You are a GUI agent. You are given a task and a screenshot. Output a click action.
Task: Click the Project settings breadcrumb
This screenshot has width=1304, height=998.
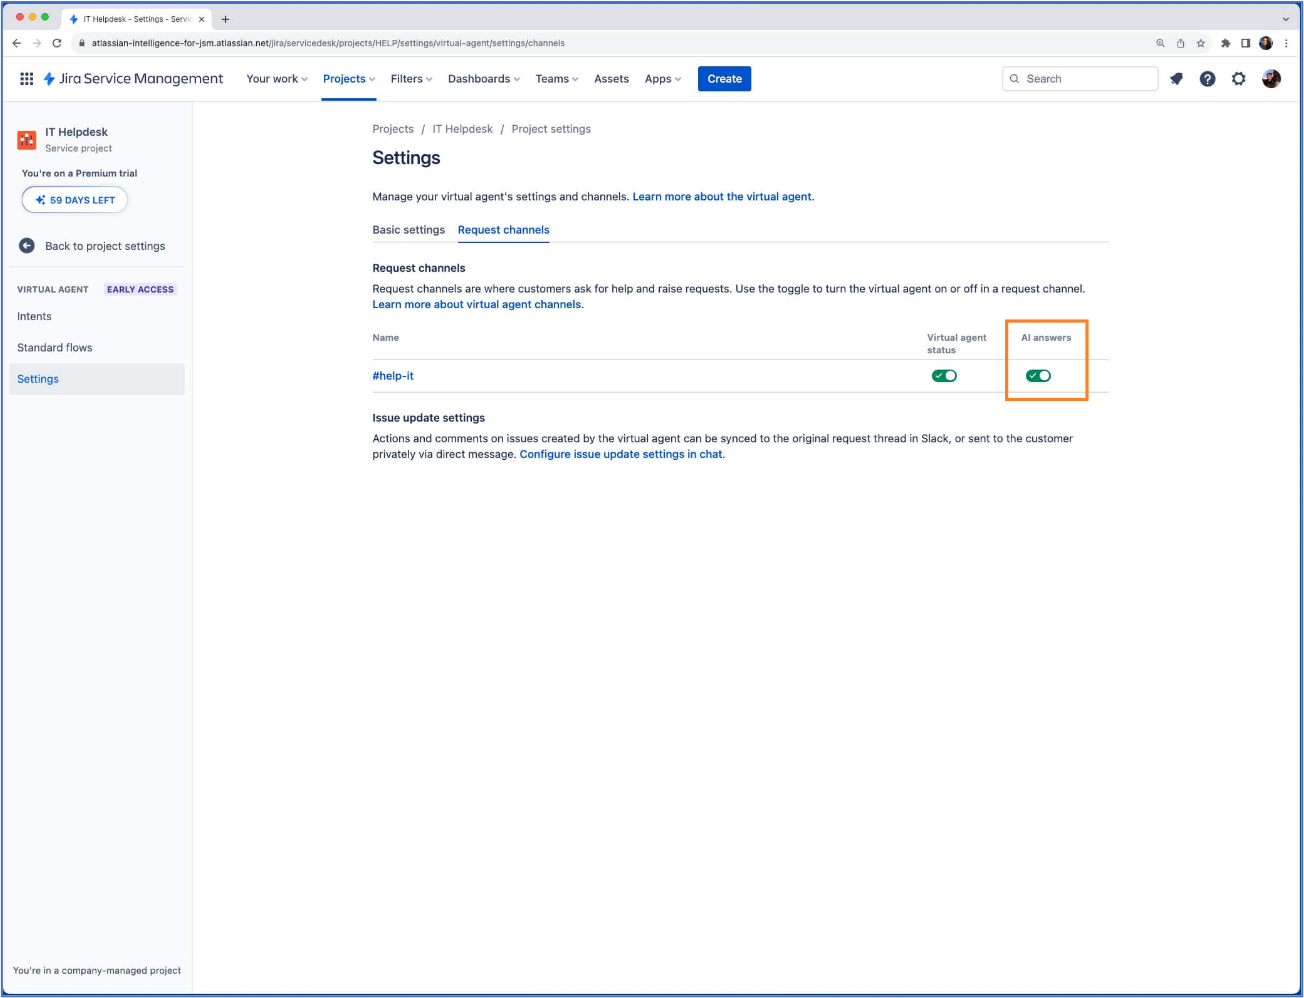click(x=551, y=129)
